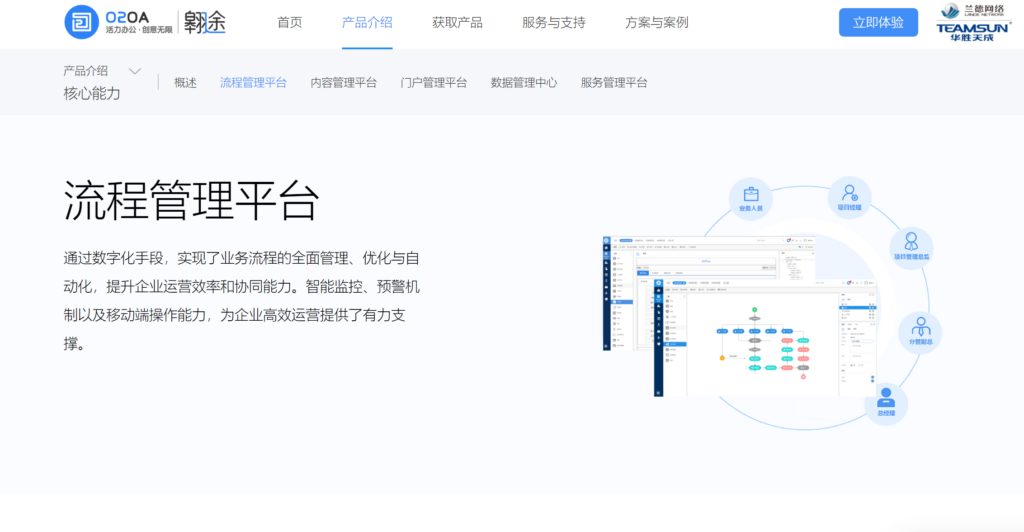Open the 获取产品 menu
Image resolution: width=1024 pixels, height=532 pixels.
(457, 23)
